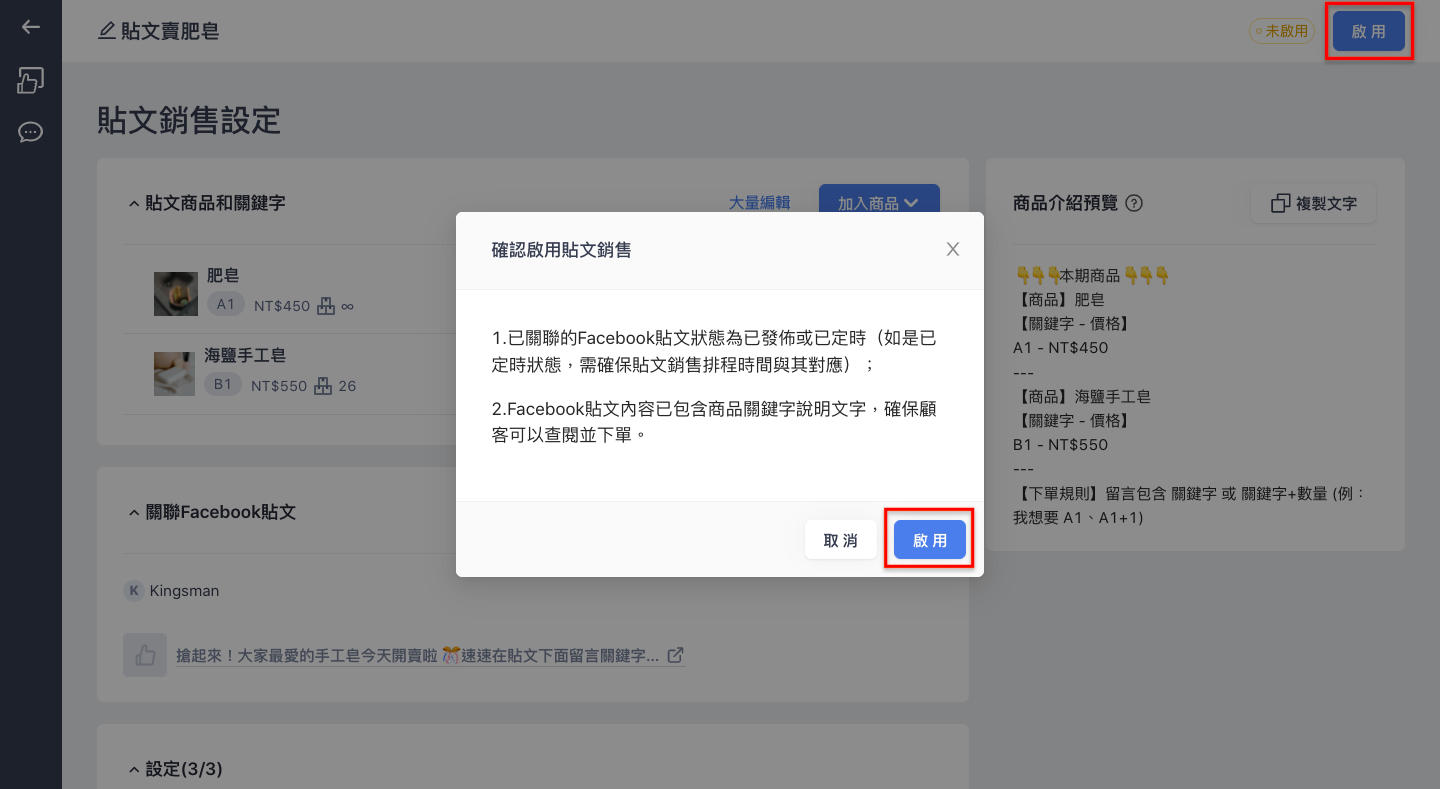
Task: Click the Kingsman page avatar K
Action: pos(134,591)
